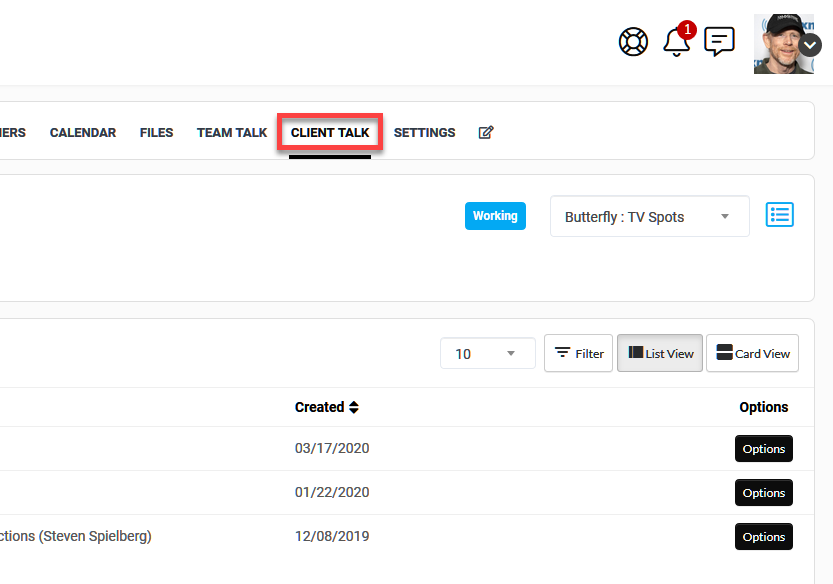The width and height of the screenshot is (833, 584).
Task: Switch to Card View
Action: (752, 353)
